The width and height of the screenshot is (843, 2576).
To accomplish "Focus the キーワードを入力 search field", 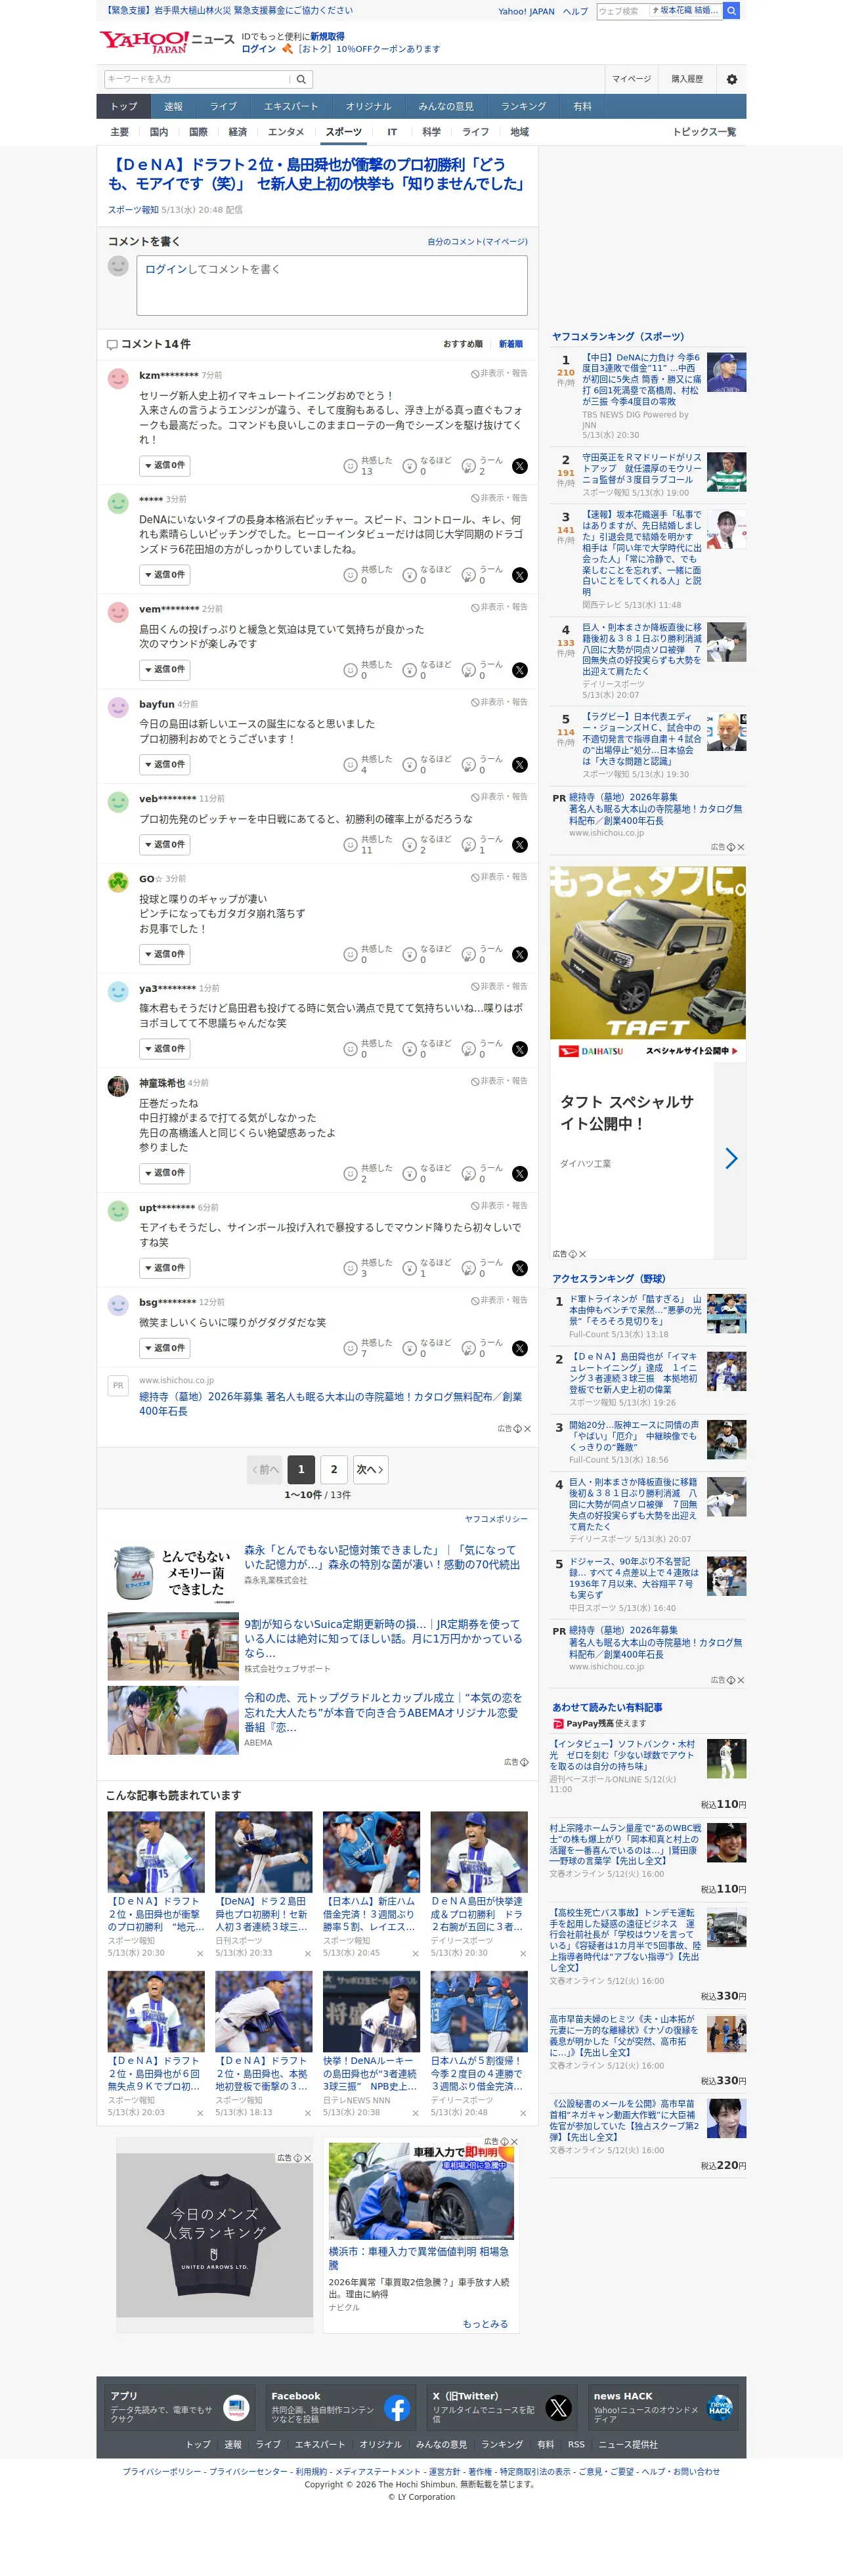I will tap(197, 79).
